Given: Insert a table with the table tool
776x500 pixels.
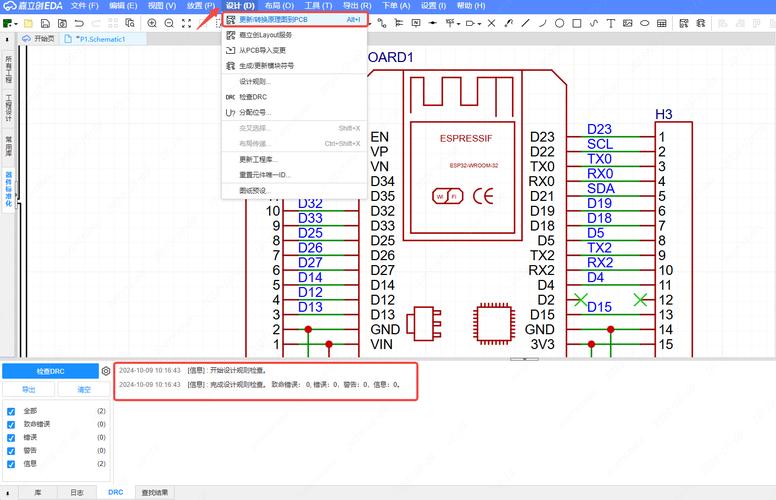Looking at the screenshot, I should click(x=662, y=23).
